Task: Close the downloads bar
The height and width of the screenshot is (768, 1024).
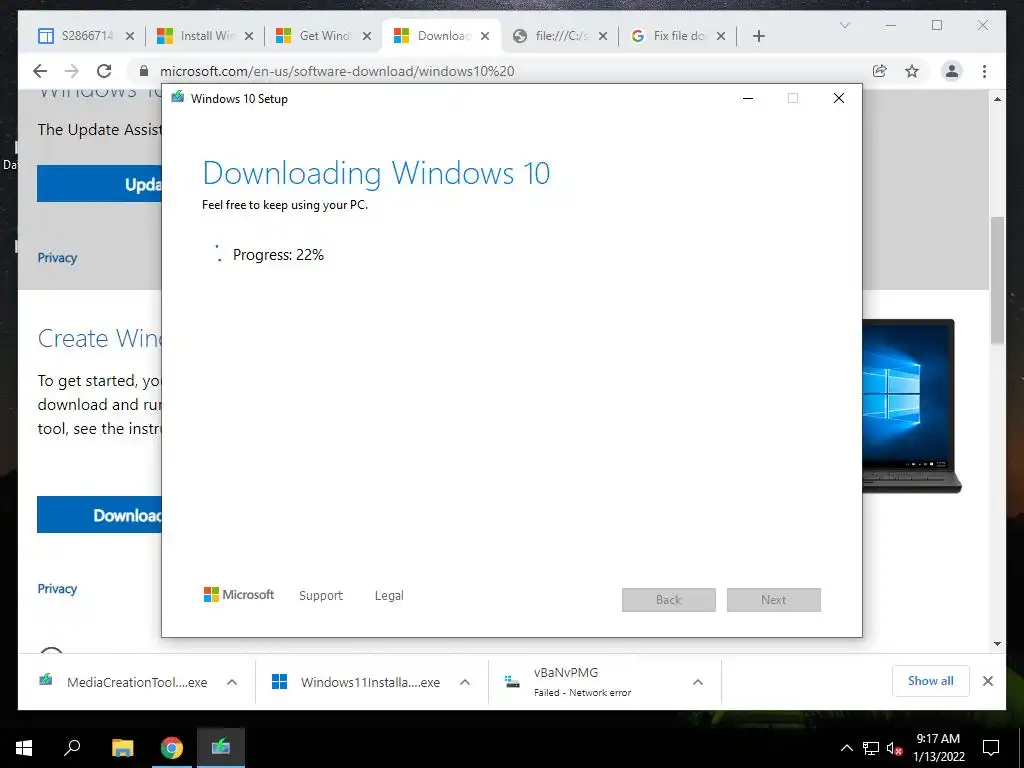Action: (988, 681)
